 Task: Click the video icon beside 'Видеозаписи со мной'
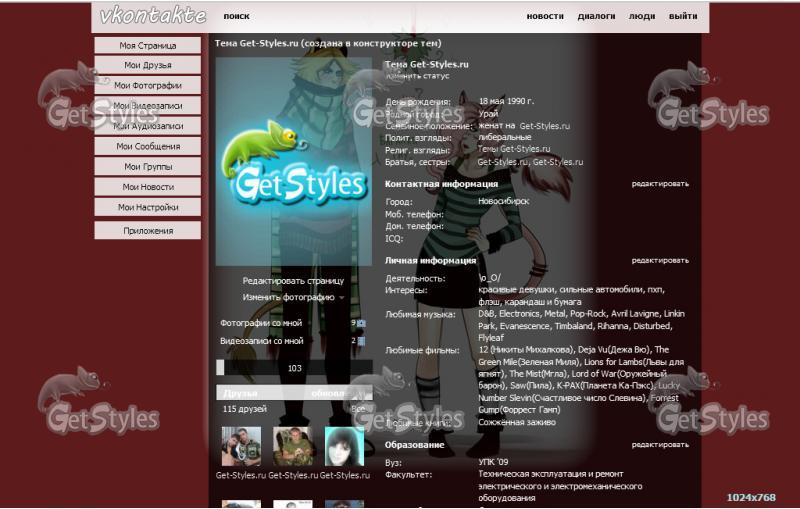pos(361,341)
